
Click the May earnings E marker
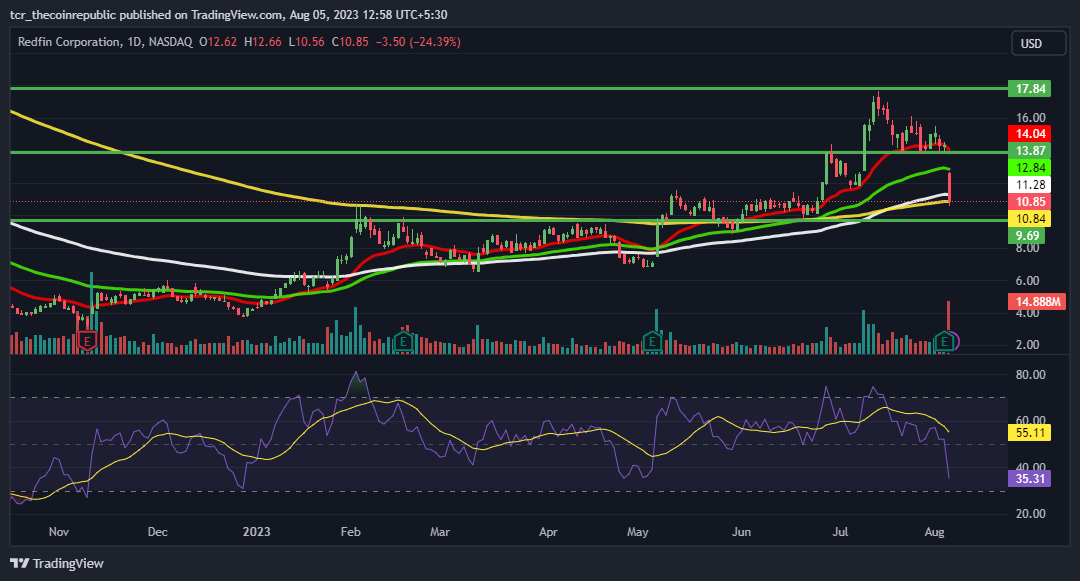(652, 341)
